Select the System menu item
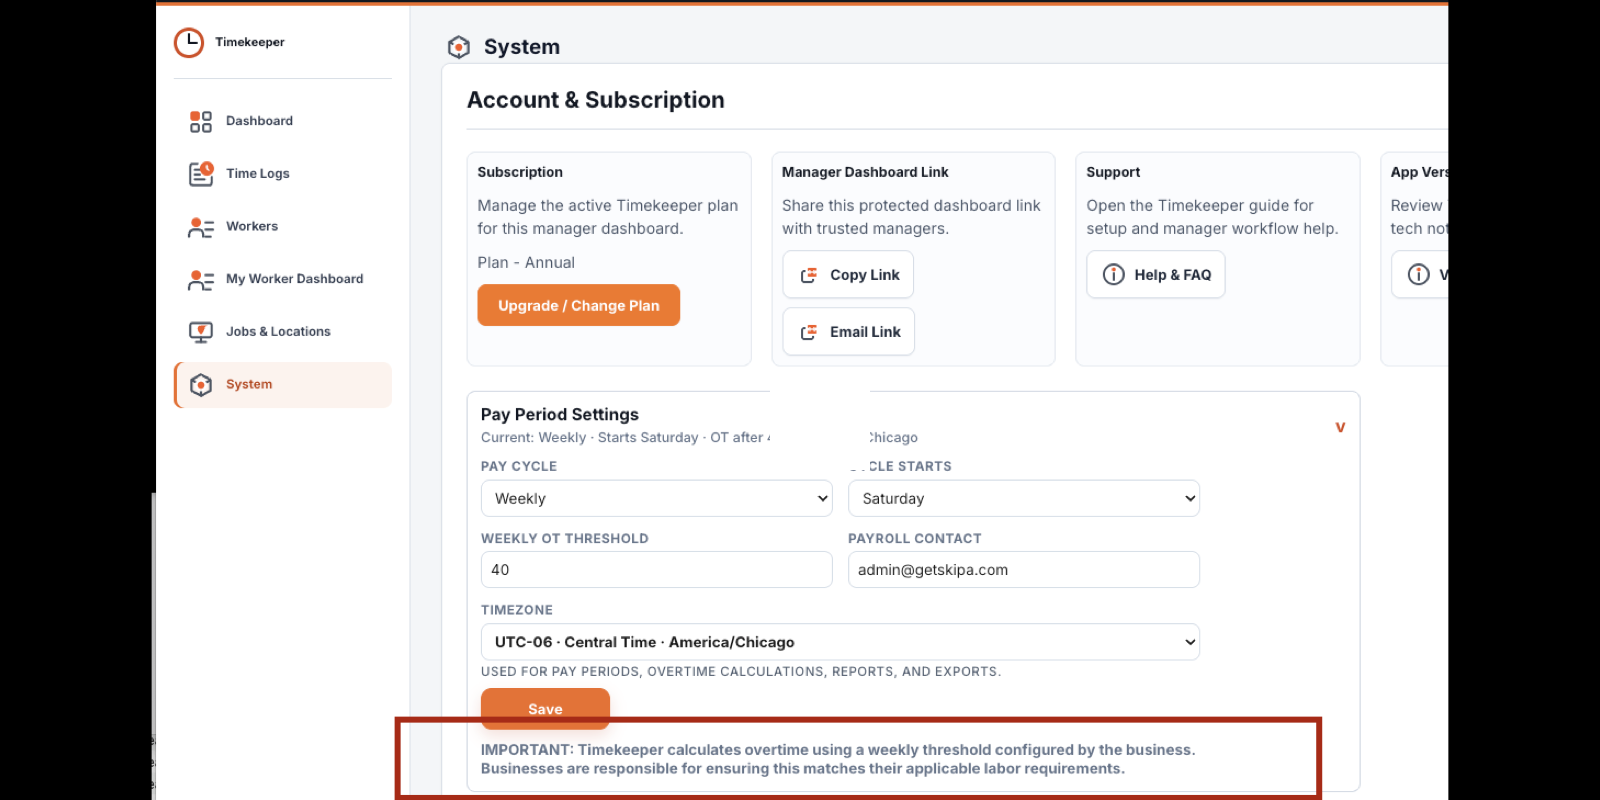This screenshot has height=800, width=1600. tap(283, 385)
